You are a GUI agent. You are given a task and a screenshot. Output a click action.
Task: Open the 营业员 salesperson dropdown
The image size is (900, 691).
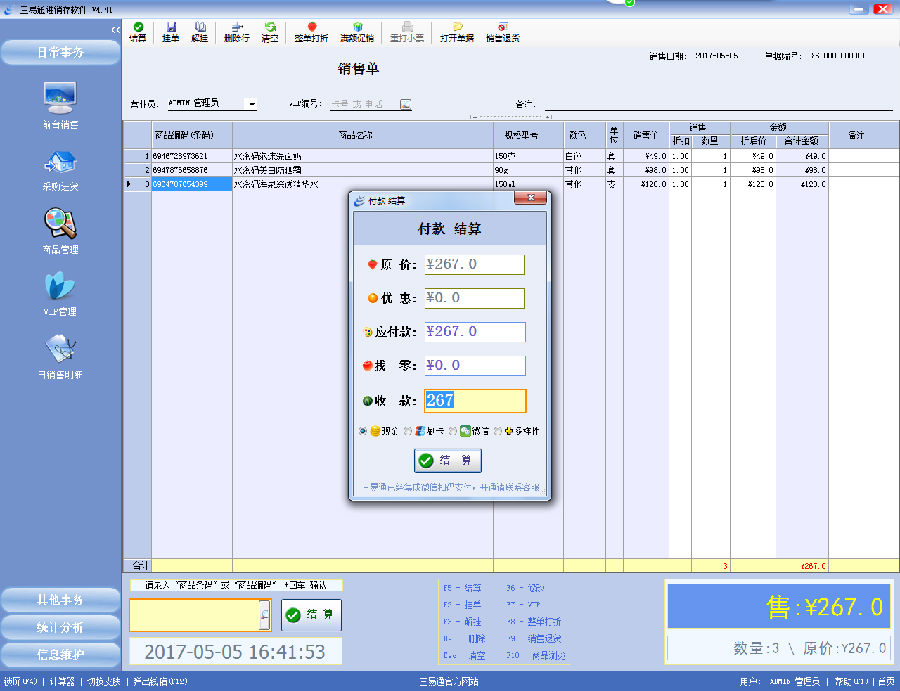(251, 104)
